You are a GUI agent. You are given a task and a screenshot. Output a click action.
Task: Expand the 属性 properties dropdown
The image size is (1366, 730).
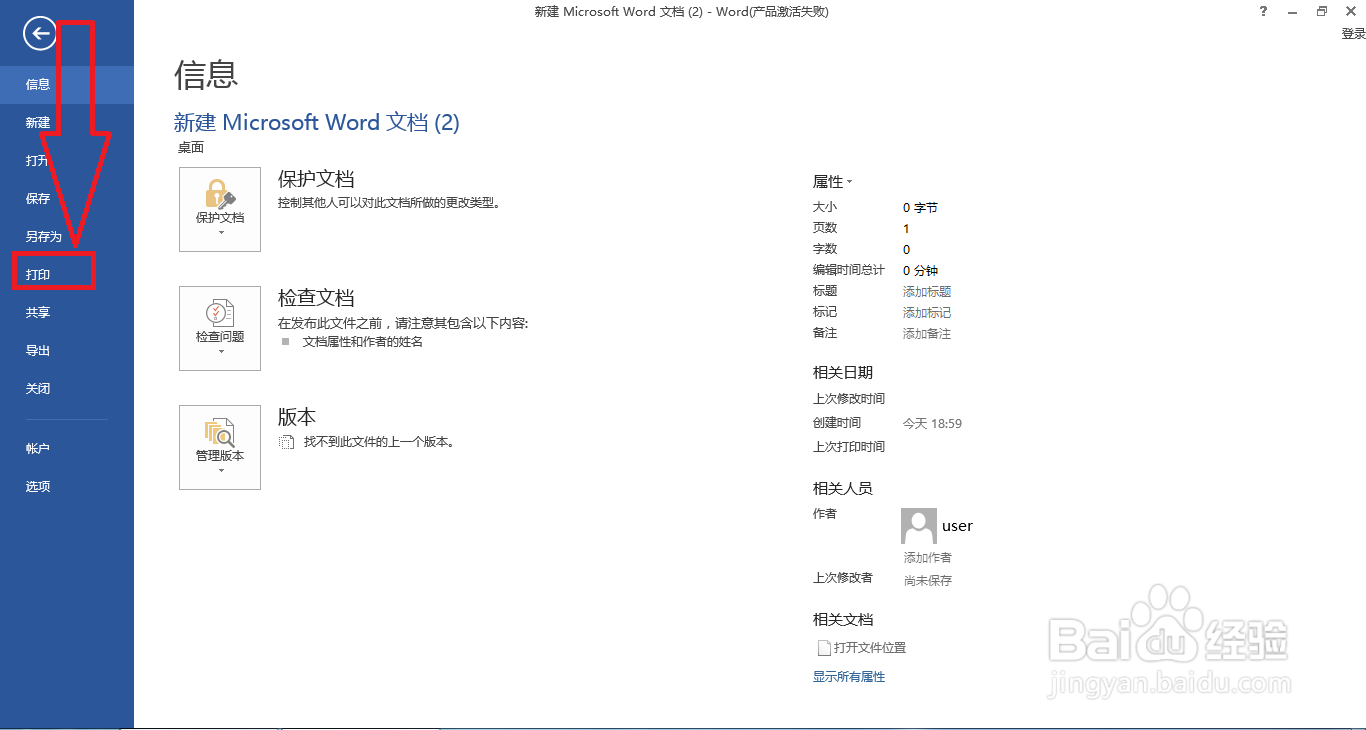(832, 182)
